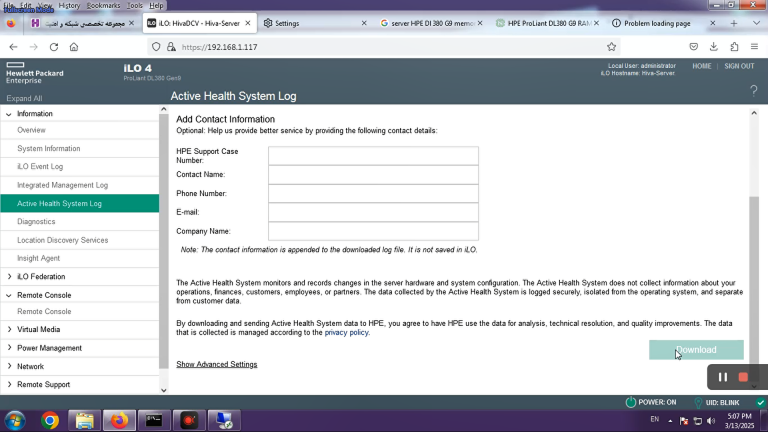The image size is (768, 432).
Task: Open Windows Start menu
Action: [15, 421]
